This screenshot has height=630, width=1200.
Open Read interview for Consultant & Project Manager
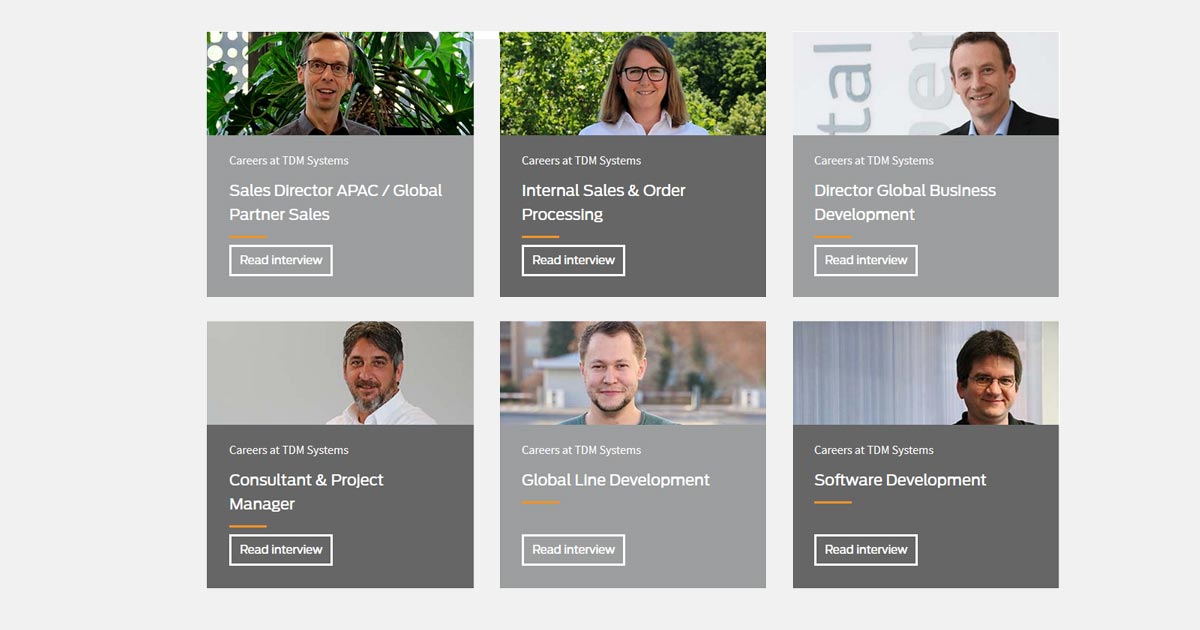[281, 550]
